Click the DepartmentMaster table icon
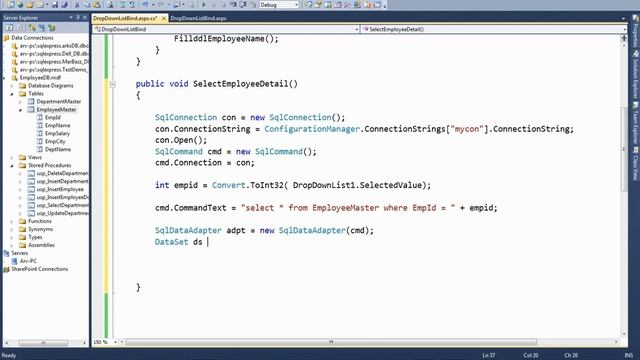The image size is (640, 360). coord(31,101)
